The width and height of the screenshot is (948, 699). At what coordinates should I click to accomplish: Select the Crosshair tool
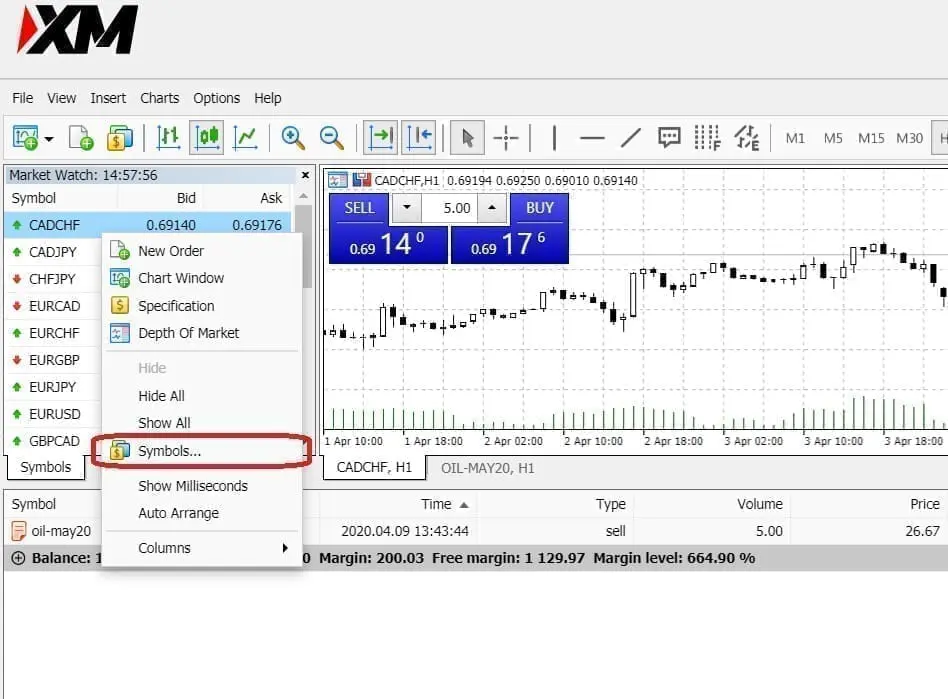508,138
